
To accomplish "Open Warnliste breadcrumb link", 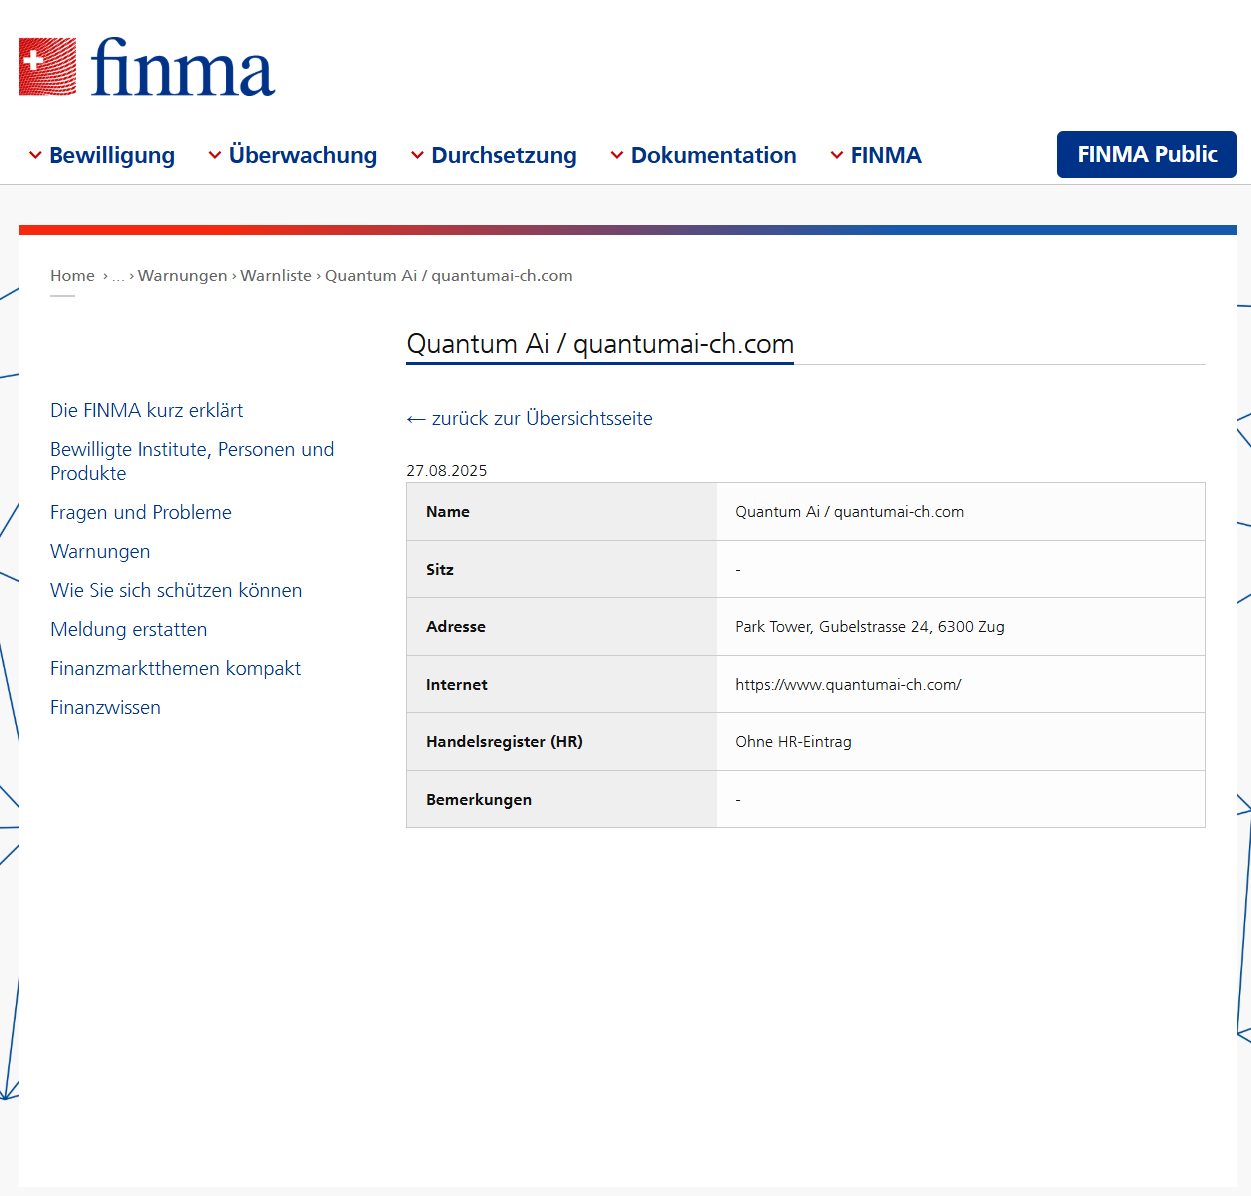I will [276, 276].
